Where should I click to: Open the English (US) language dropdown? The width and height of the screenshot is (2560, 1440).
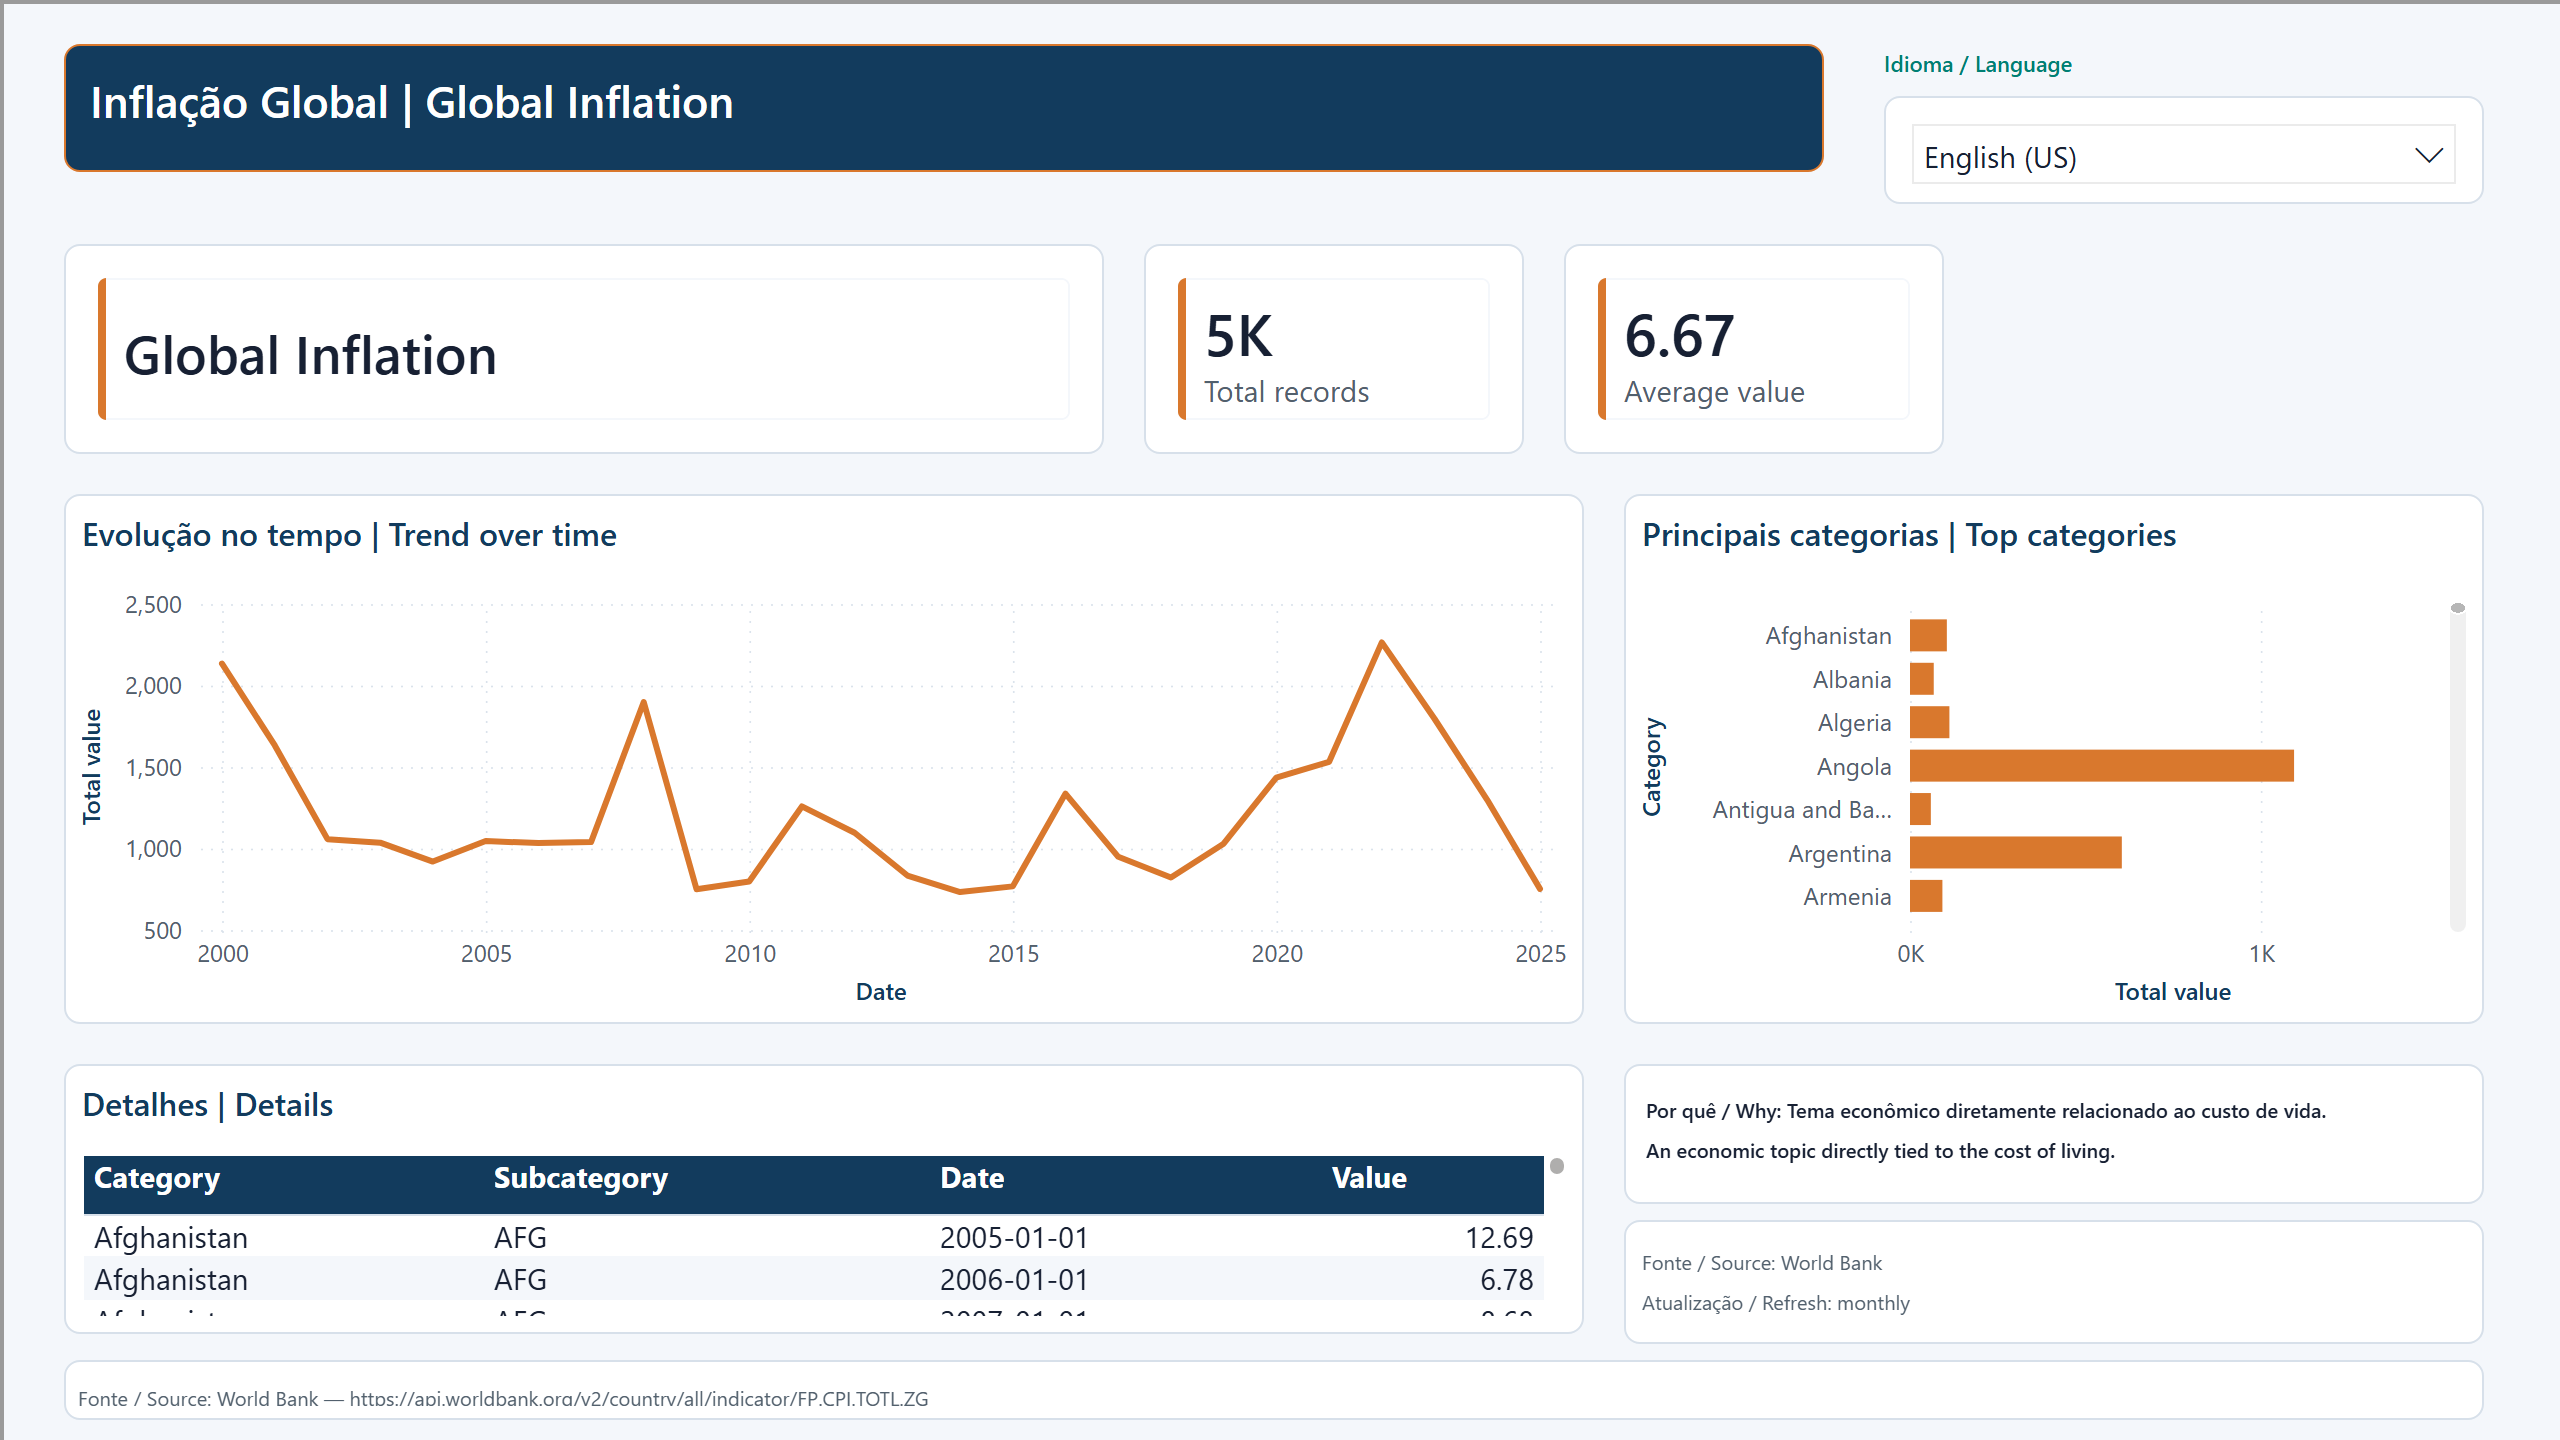(2183, 155)
